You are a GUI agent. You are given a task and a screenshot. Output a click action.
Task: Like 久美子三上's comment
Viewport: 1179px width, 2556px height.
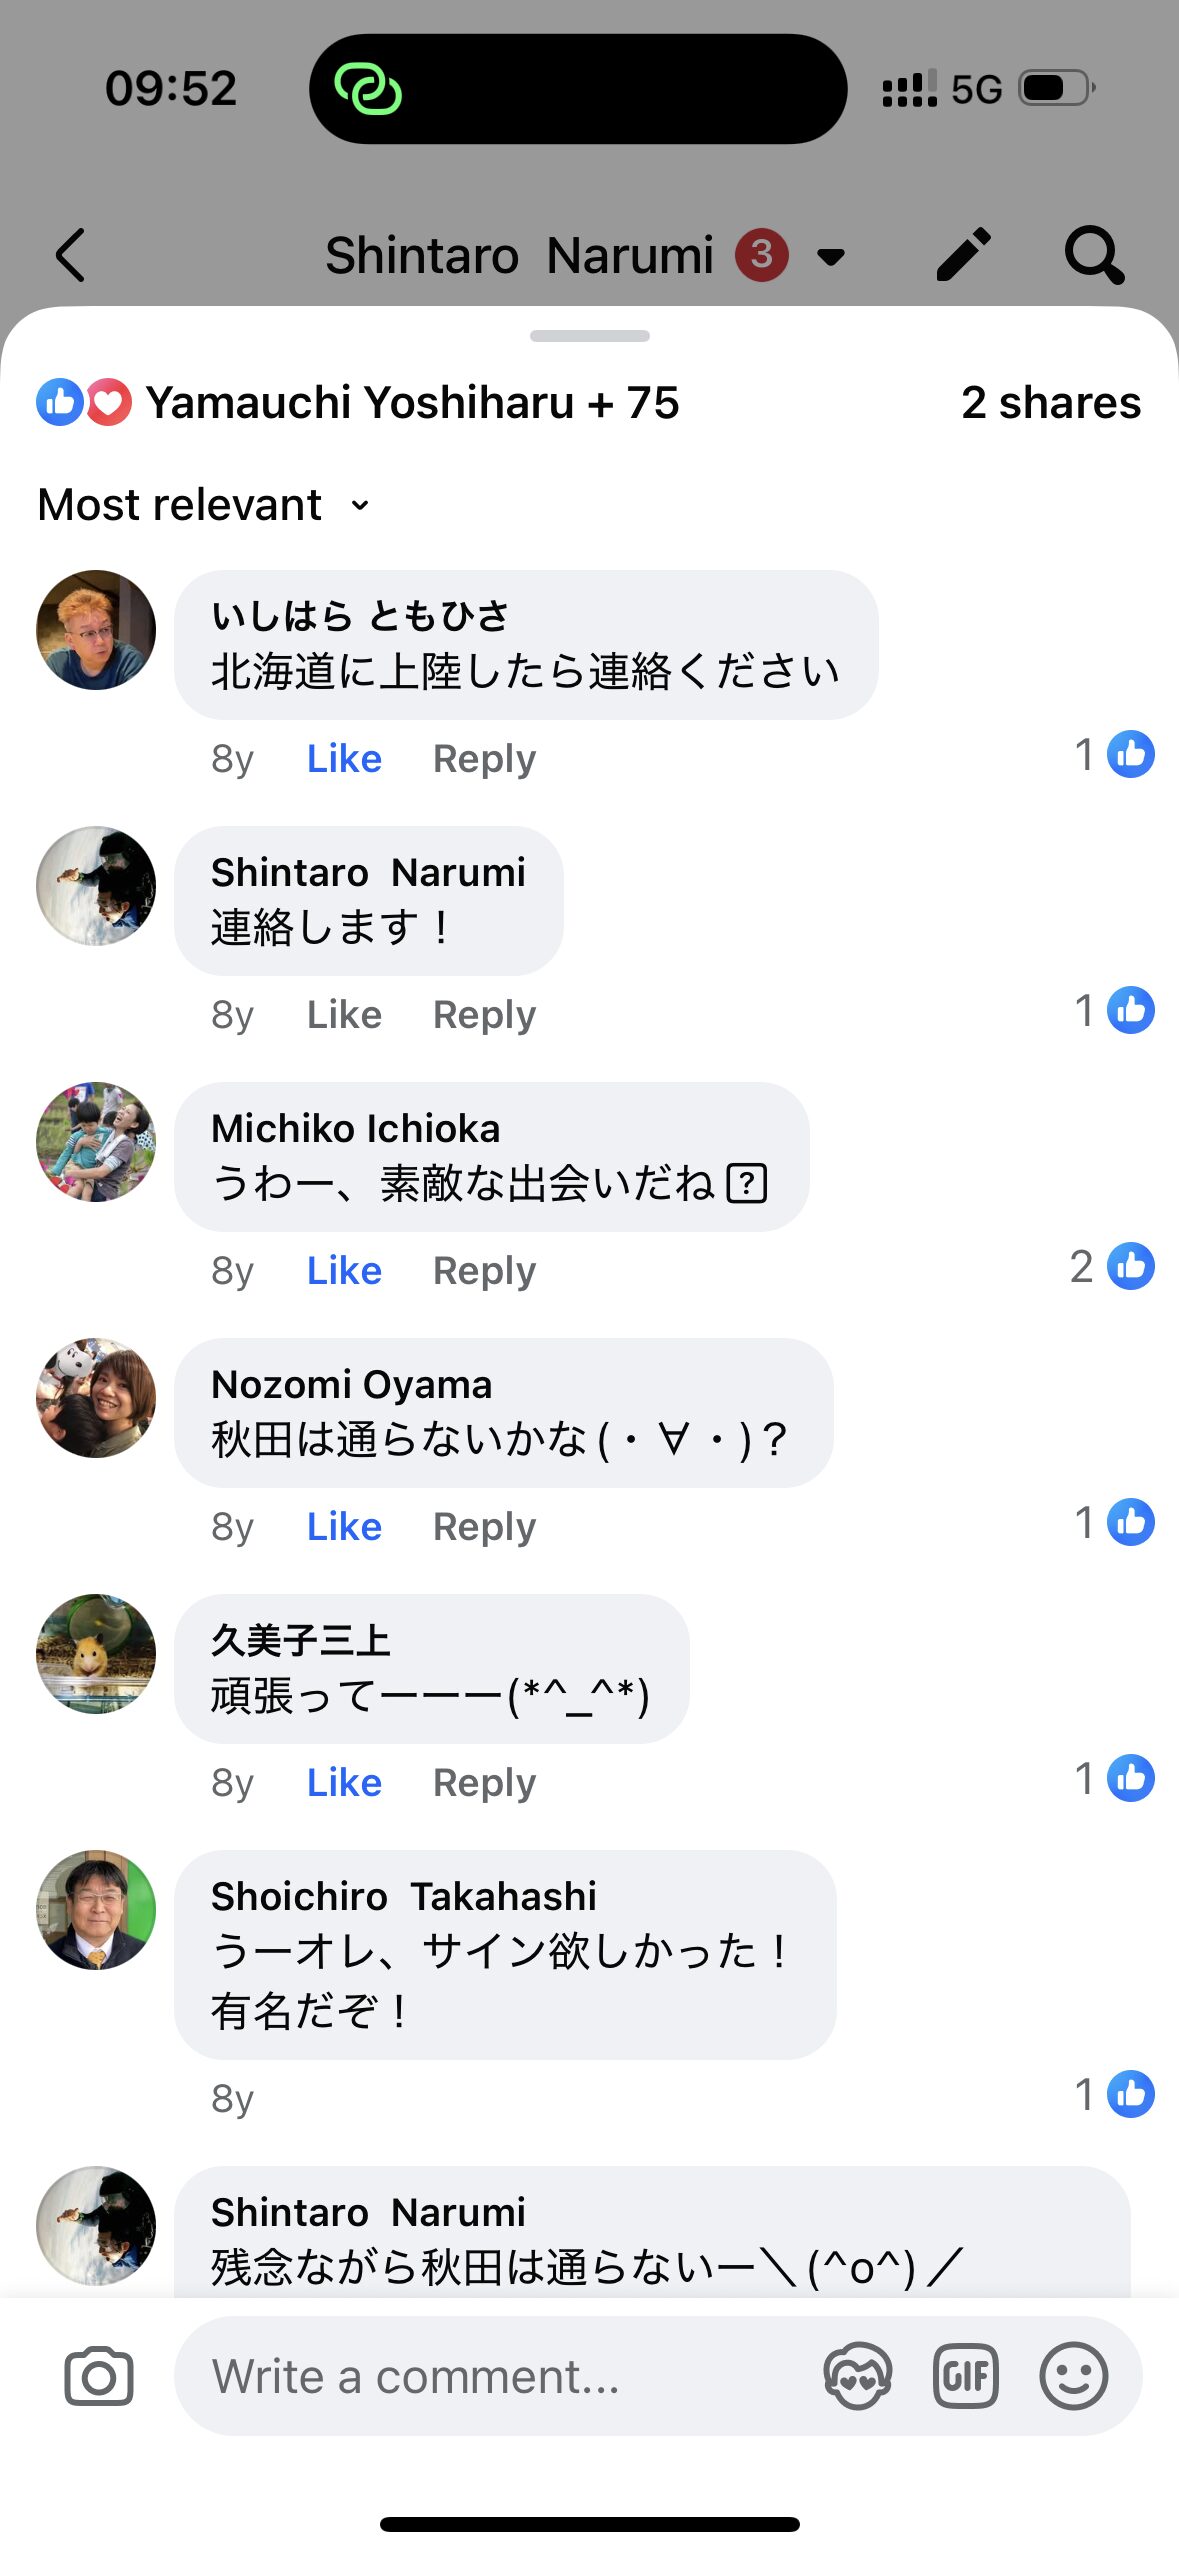(344, 1783)
